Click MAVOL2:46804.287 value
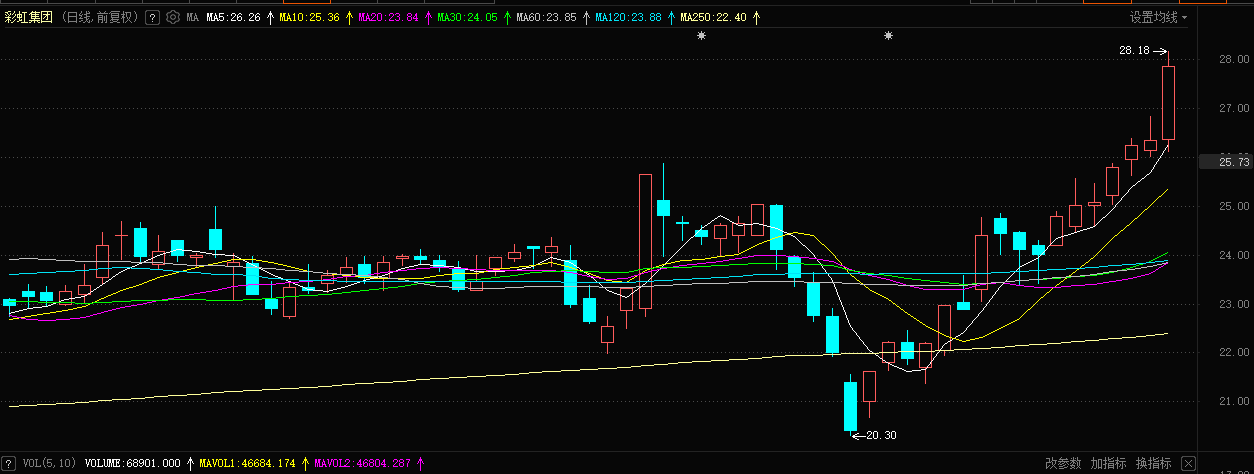 tap(363, 464)
